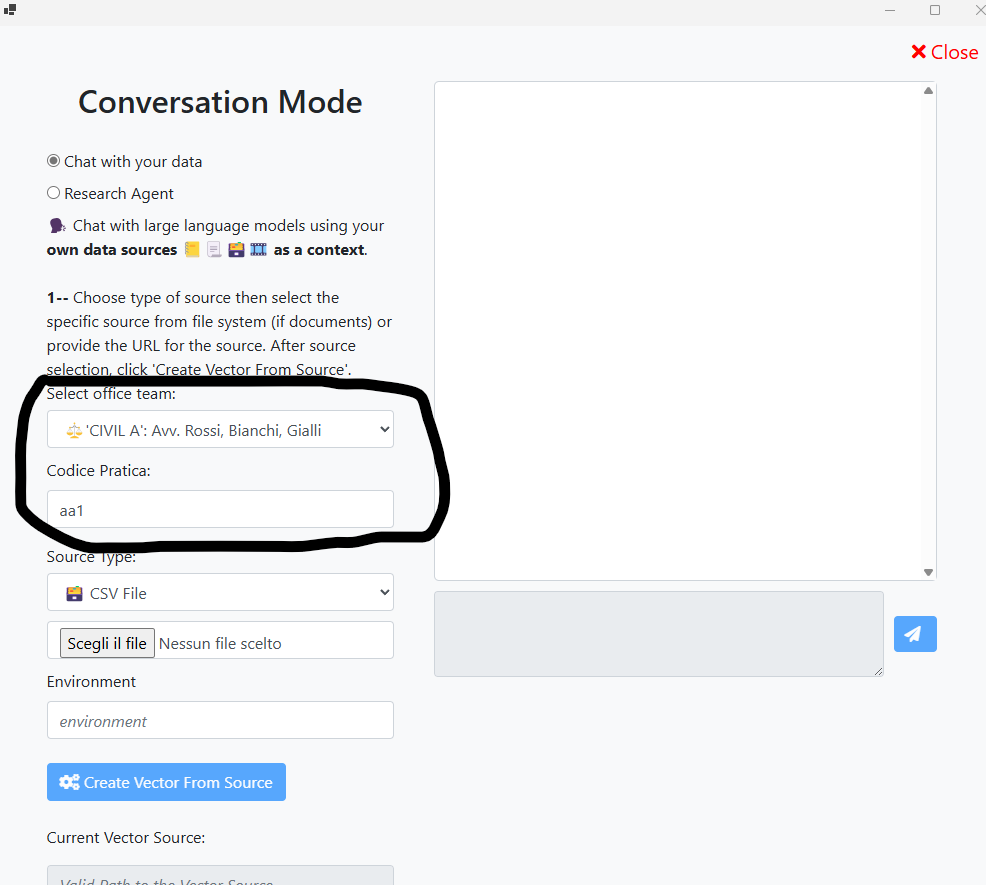Click the film strip data source icon
This screenshot has width=986, height=885.
[x=258, y=250]
